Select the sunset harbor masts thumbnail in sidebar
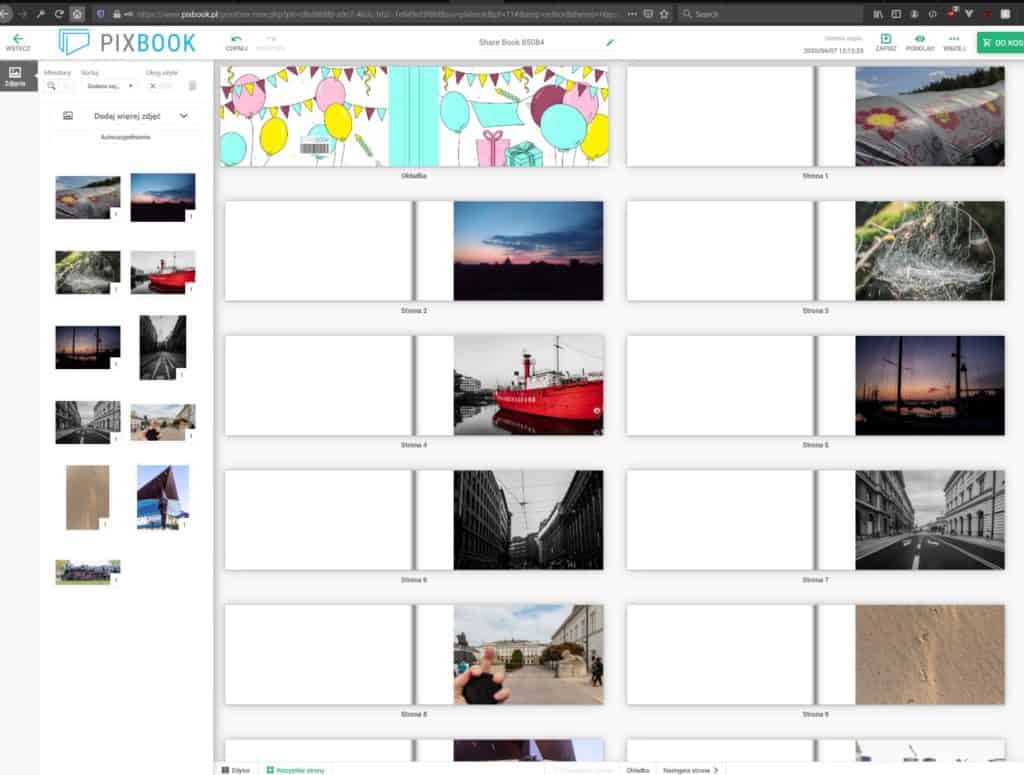The height and width of the screenshot is (775, 1024). 88,347
